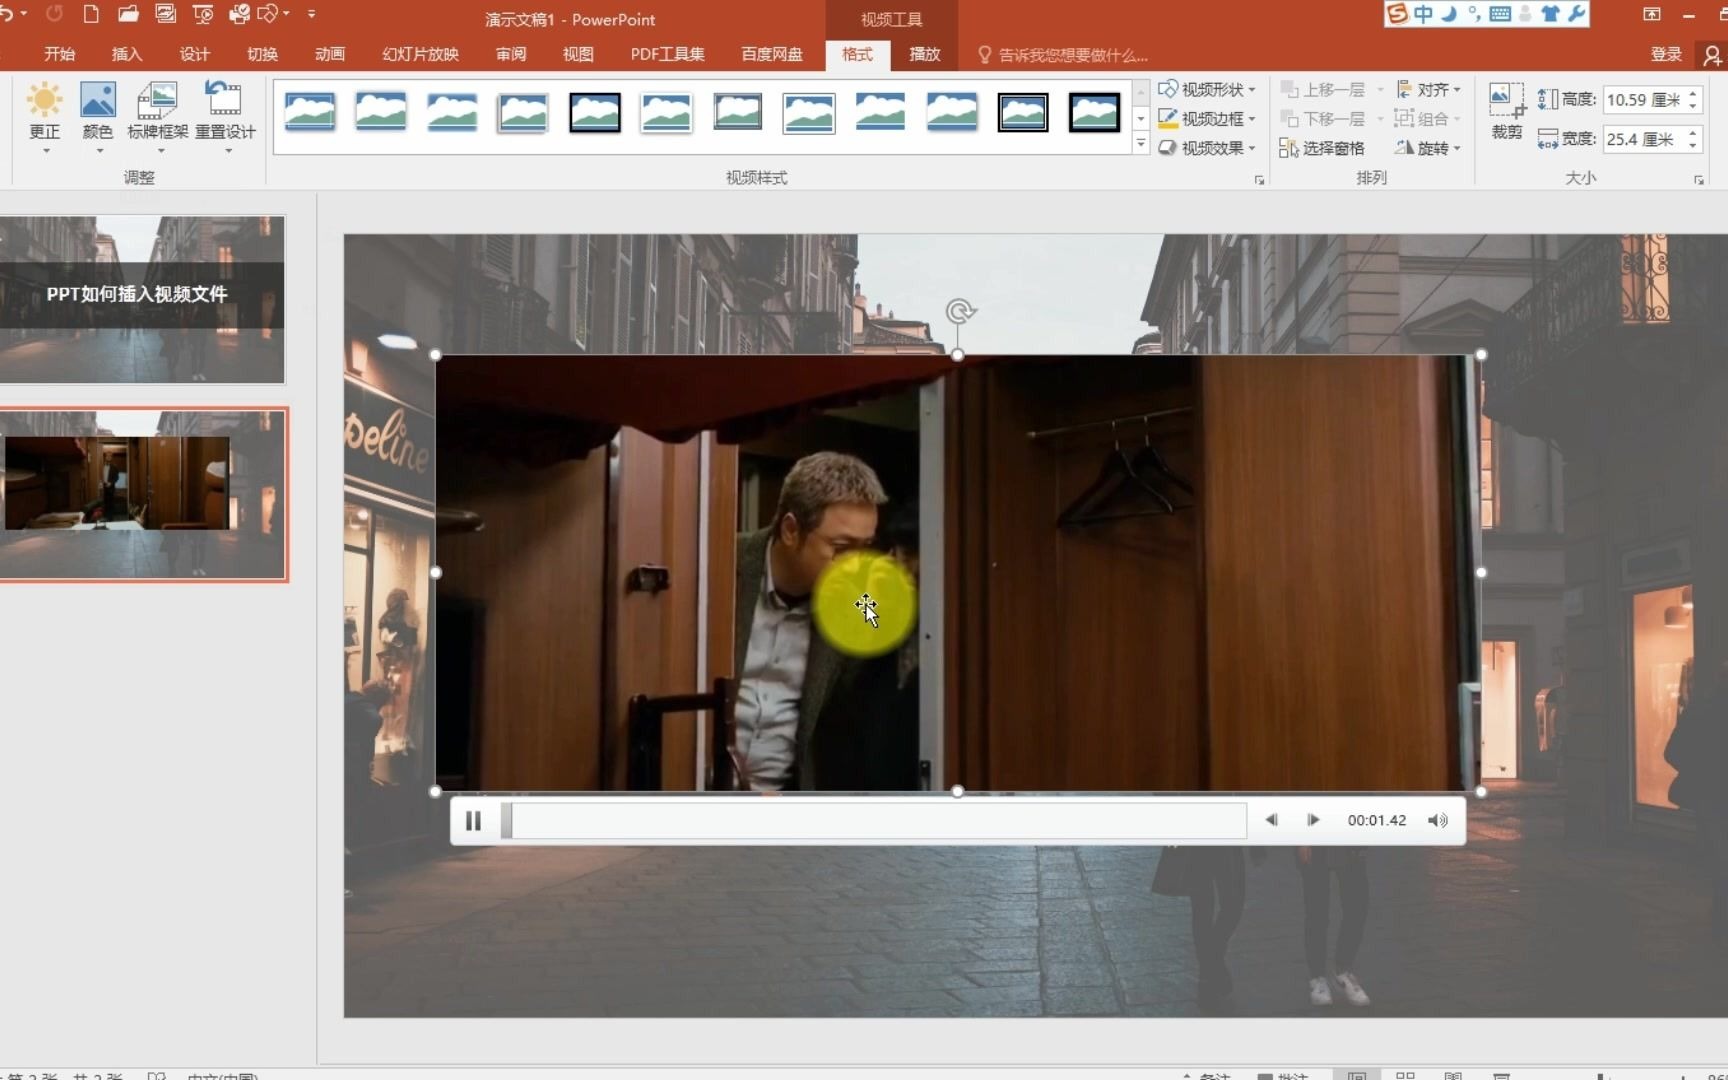Open the Corrections (更正) tool
Viewport: 1728px width, 1080px height.
coord(44,117)
